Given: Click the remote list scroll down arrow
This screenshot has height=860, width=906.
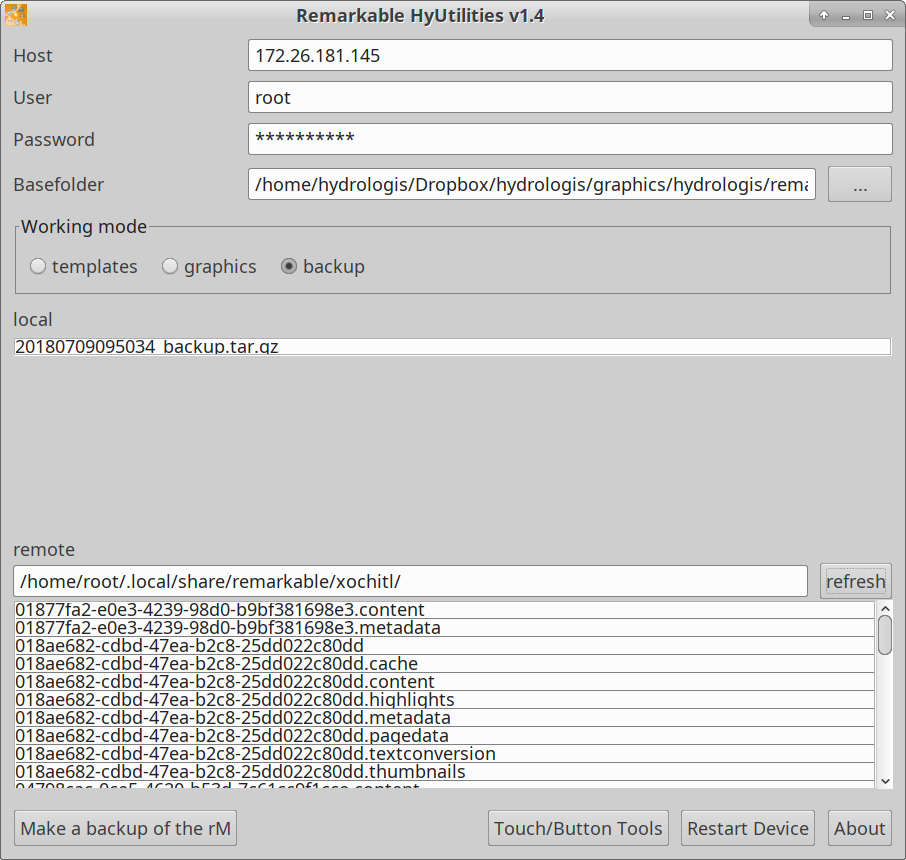Looking at the screenshot, I should click(x=885, y=781).
